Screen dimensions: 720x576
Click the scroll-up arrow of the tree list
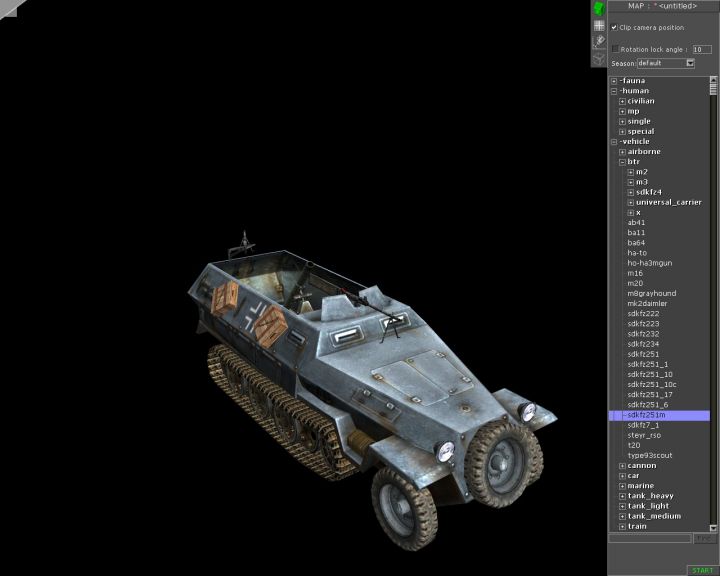[x=714, y=81]
